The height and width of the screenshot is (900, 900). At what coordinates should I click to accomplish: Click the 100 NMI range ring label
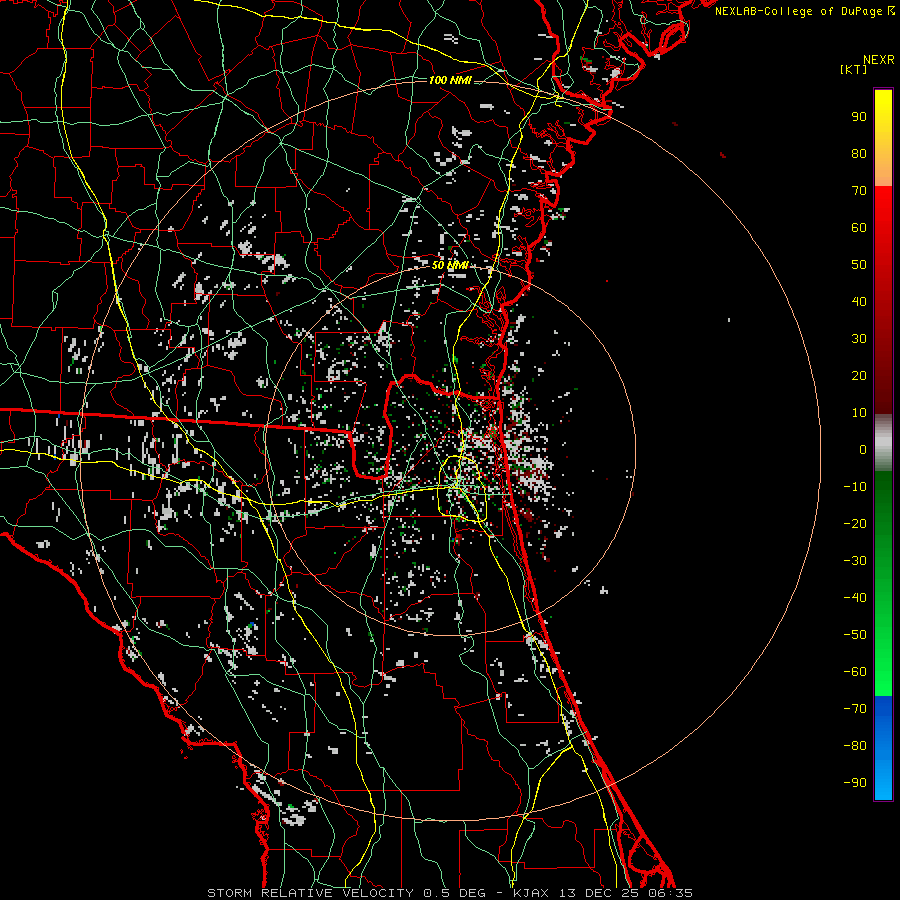[450, 80]
